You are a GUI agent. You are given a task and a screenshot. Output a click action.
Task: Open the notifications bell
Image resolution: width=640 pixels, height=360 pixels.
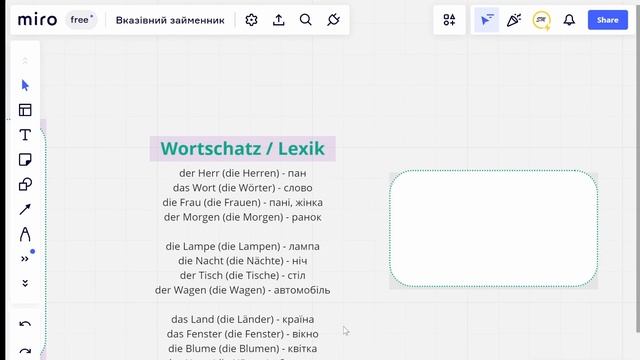pyautogui.click(x=569, y=20)
